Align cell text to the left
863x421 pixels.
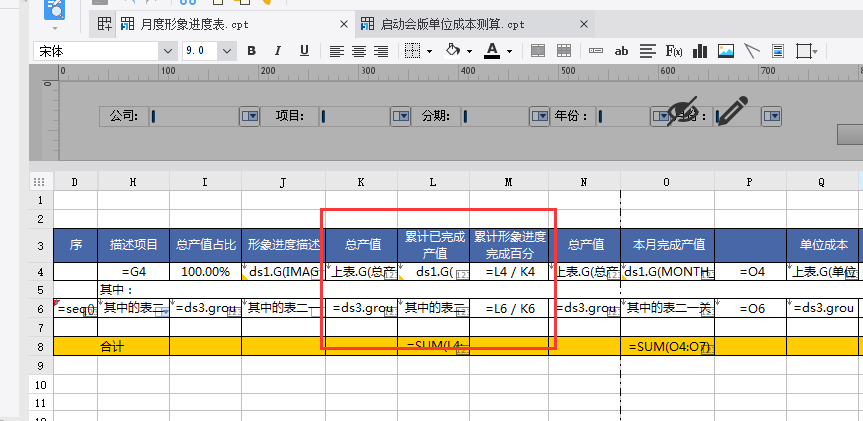pos(336,51)
